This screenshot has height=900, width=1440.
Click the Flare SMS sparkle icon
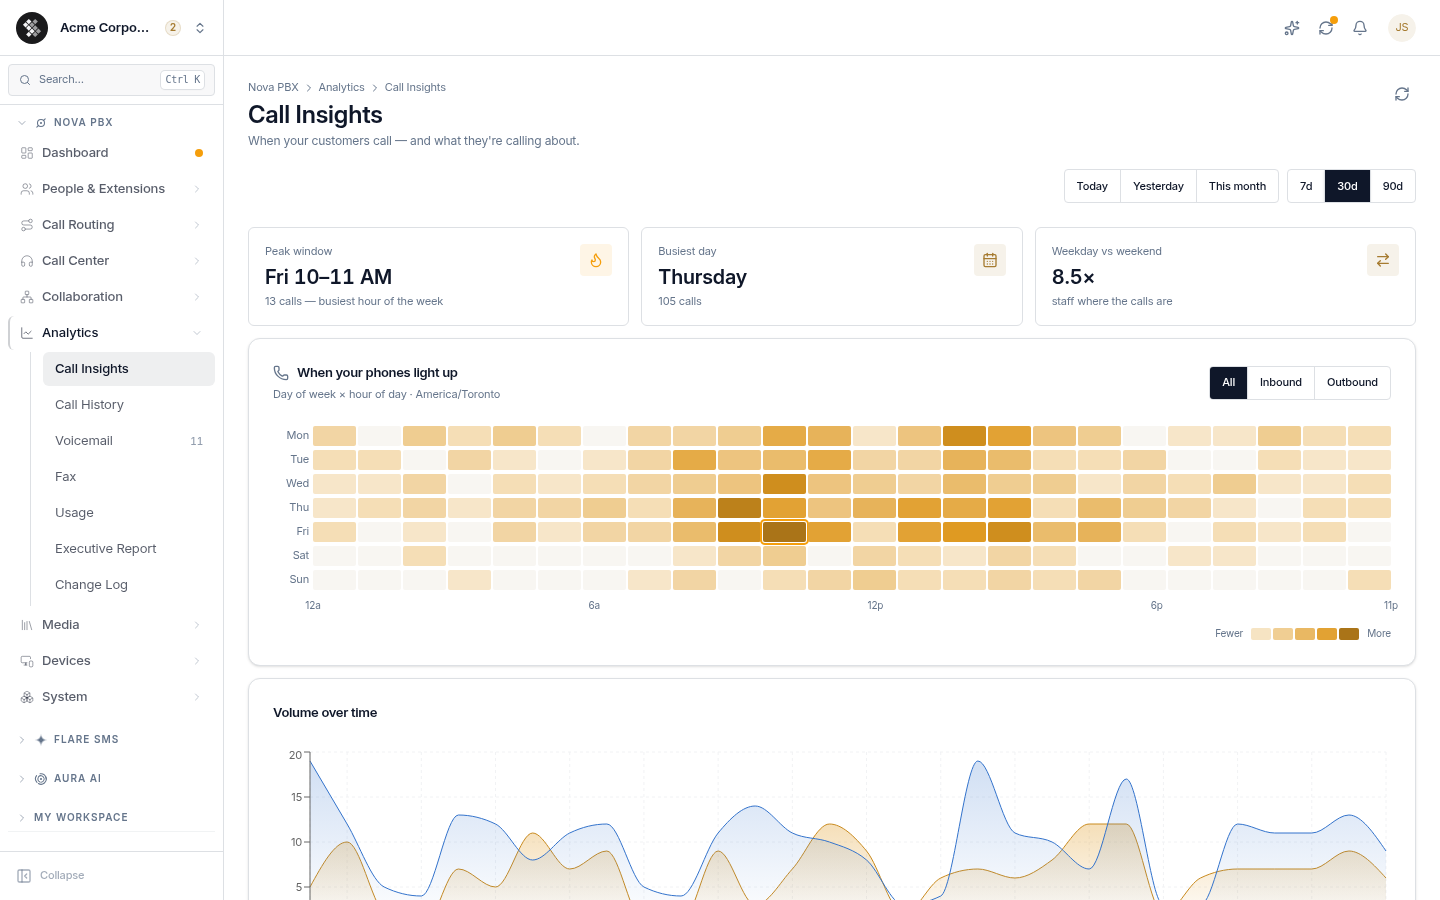[x=41, y=740]
